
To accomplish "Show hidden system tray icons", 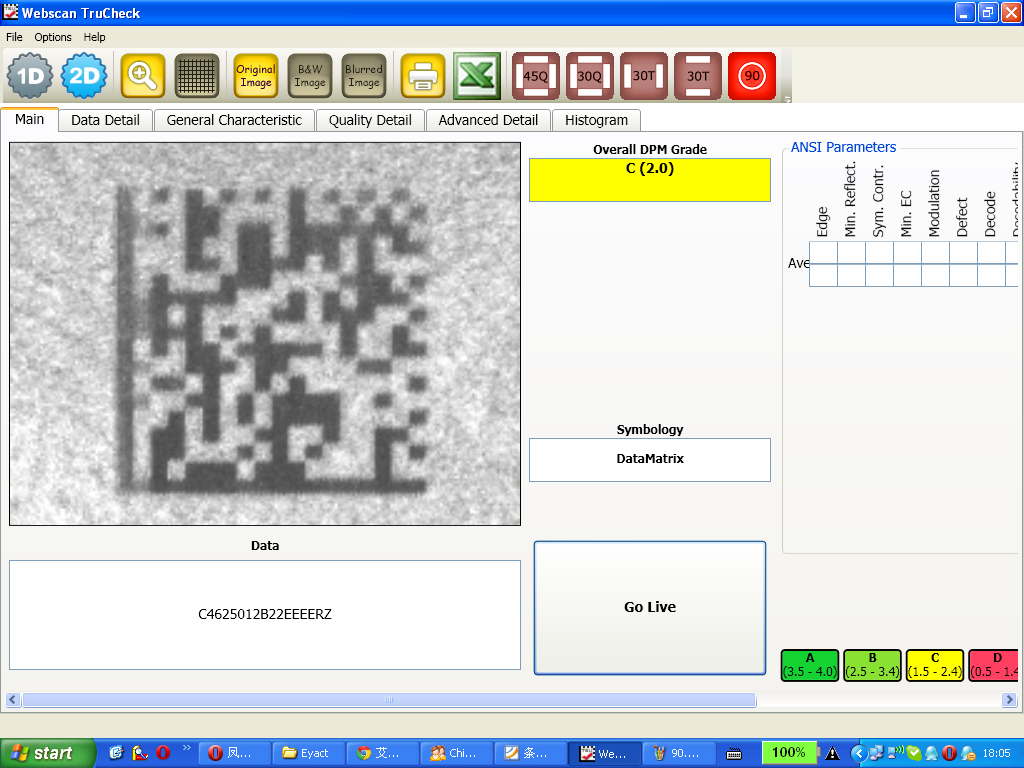I will point(858,754).
